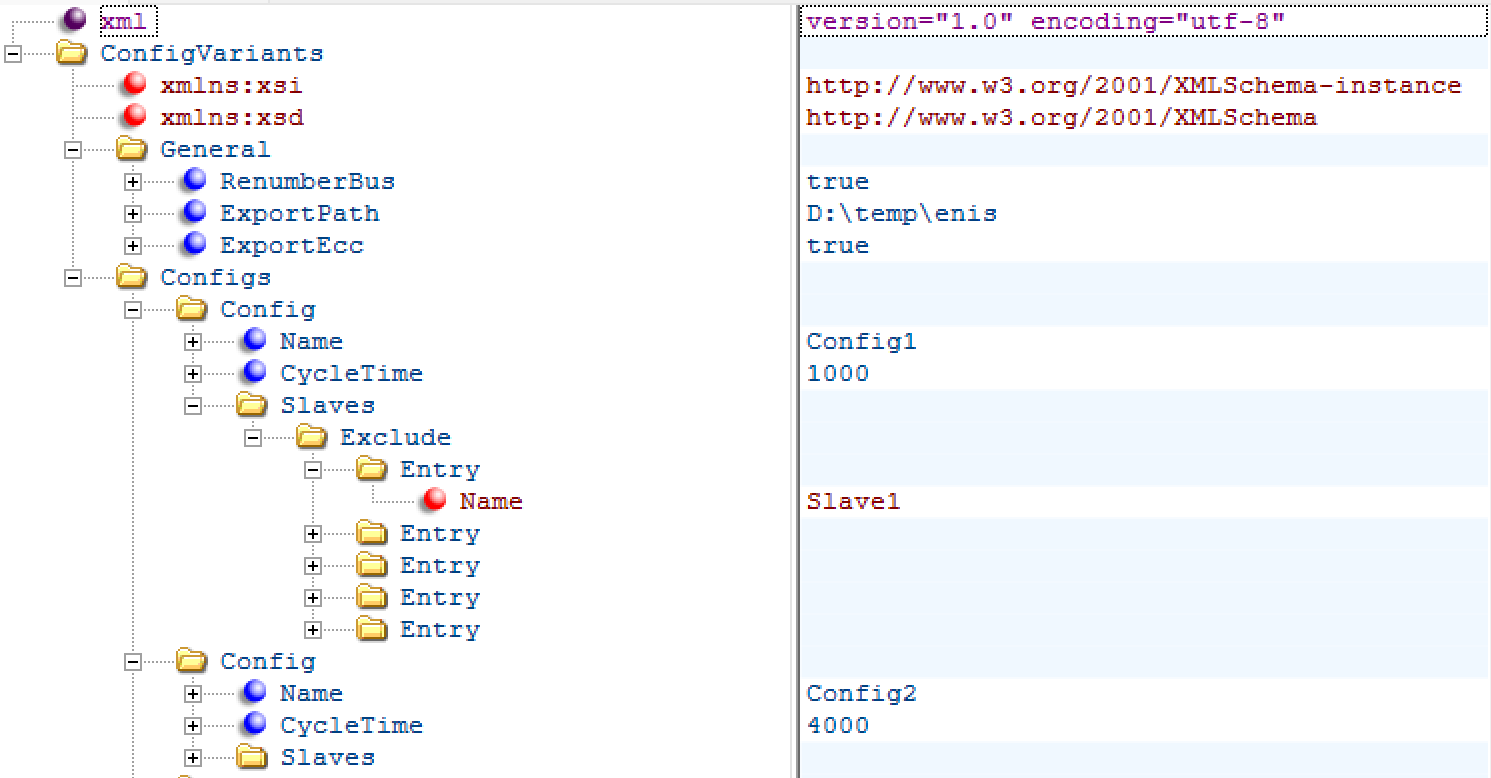
Task: Expand the Slaves node under Config2
Action: point(193,757)
